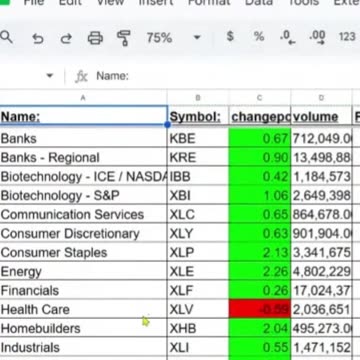Open the Edit menu
The image size is (360, 360).
click(70, 2)
